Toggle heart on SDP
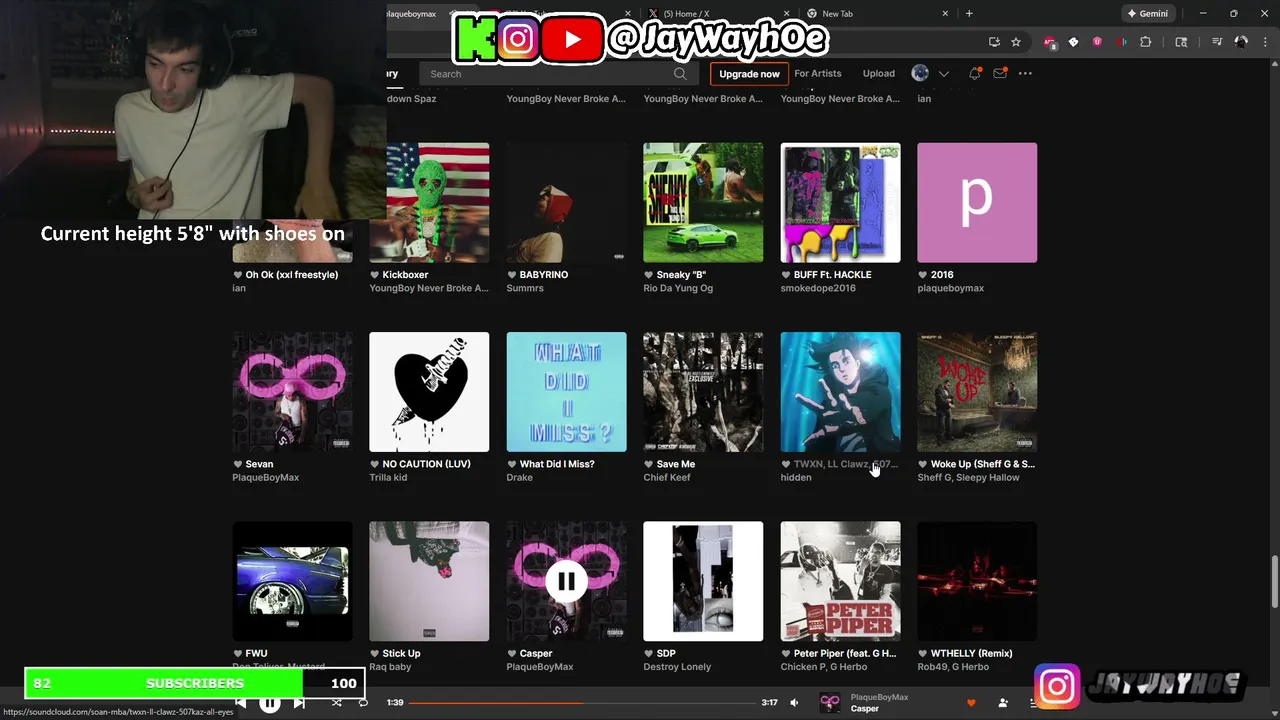The image size is (1280, 720). [x=648, y=653]
